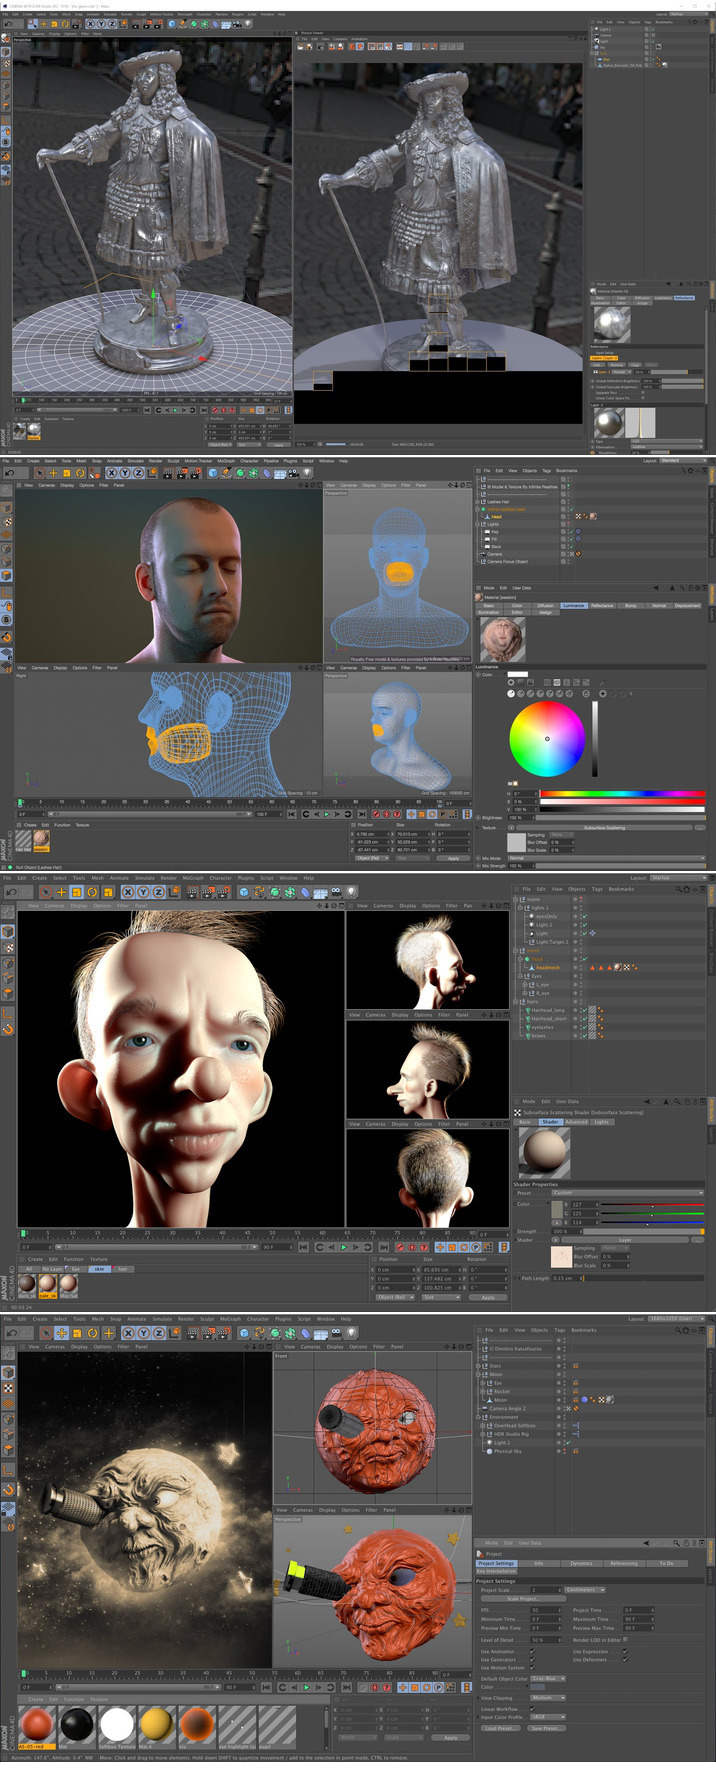Viewport: 716px width, 1772px height.
Task: Switch to Texture mode checker icon in moon sidebar
Action: point(8,1388)
